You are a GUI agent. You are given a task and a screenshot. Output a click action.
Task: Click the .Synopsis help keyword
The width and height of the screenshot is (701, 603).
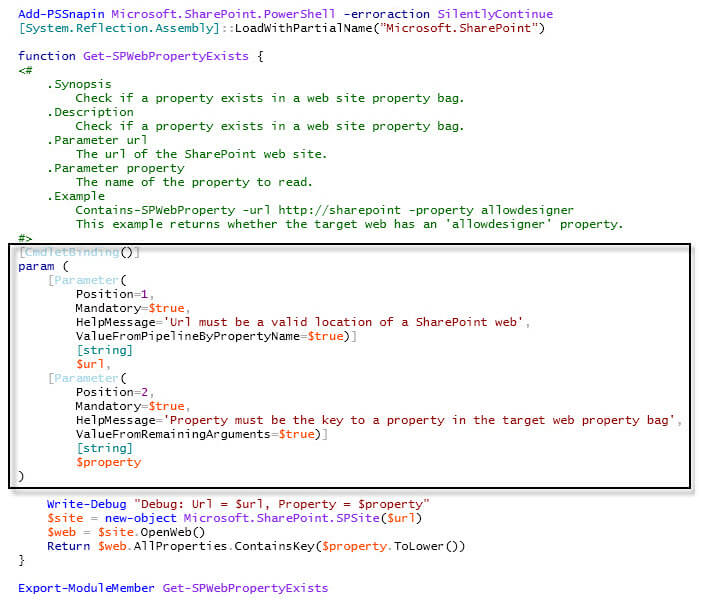coord(79,84)
